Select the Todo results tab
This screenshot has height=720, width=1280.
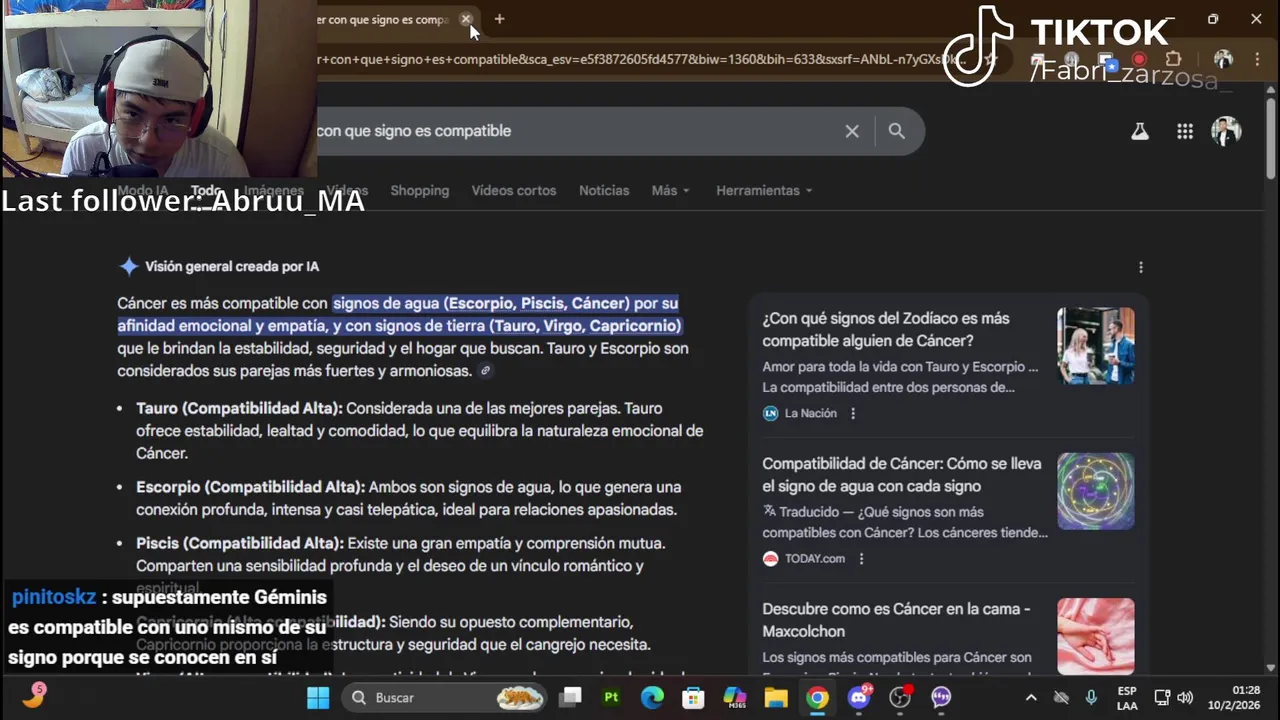pyautogui.click(x=207, y=191)
